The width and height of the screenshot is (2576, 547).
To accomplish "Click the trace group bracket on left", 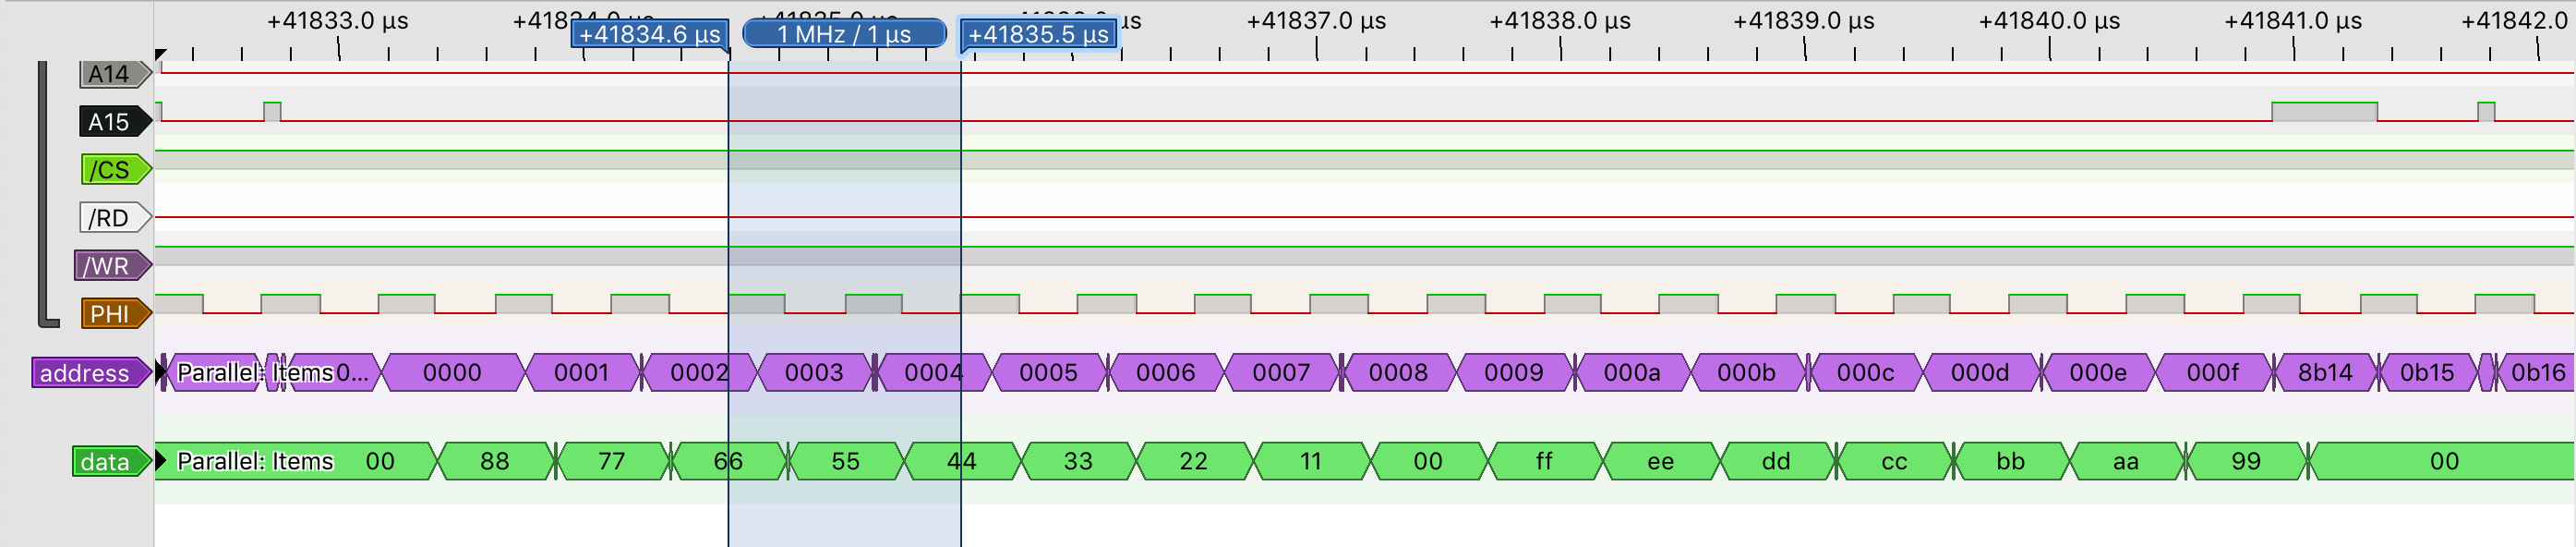I will click(x=43, y=195).
